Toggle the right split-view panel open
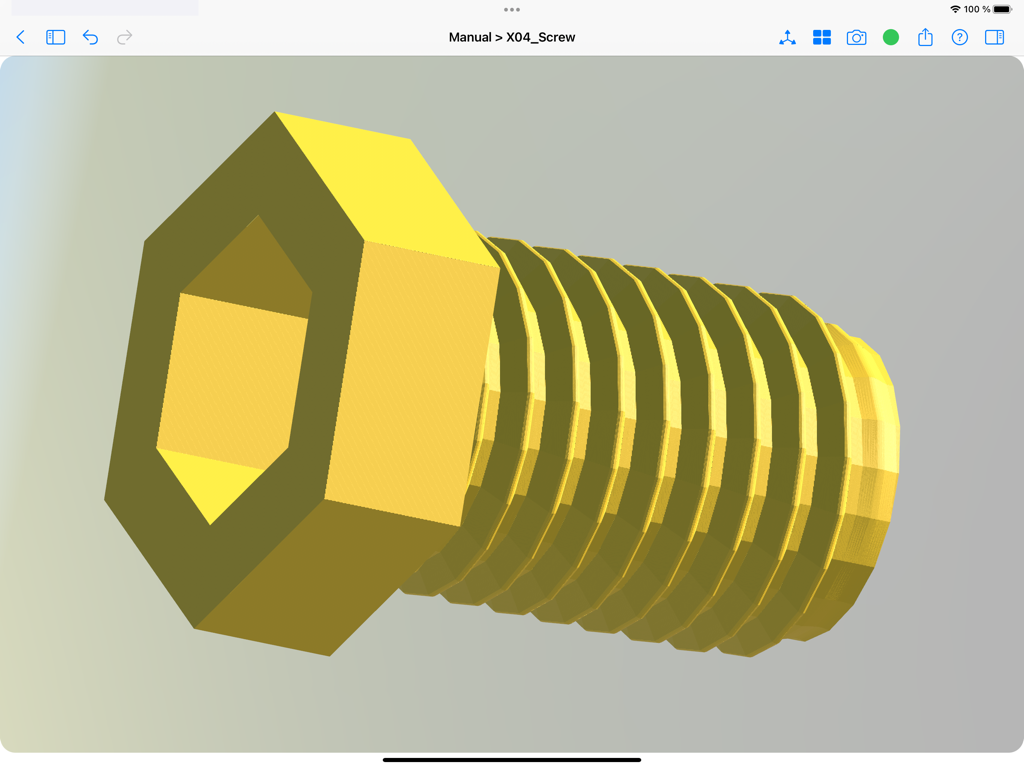Screen dimensions: 1024x768 (x=994, y=37)
